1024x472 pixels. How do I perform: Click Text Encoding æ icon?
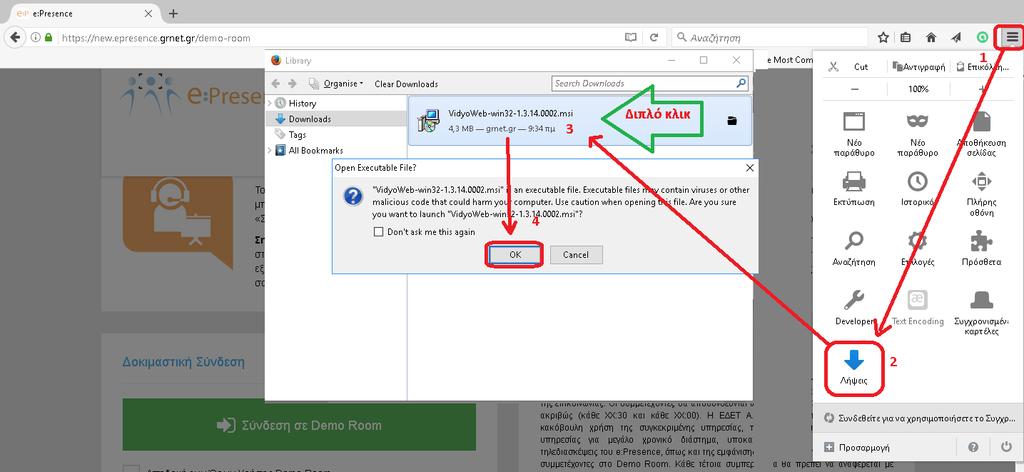point(918,300)
